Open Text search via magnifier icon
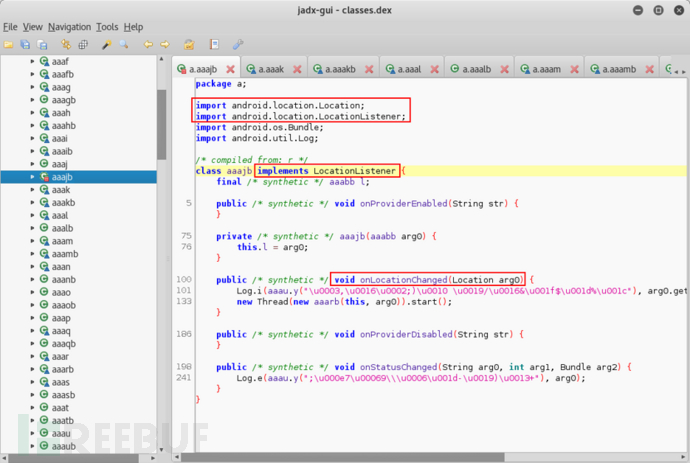 point(122,45)
